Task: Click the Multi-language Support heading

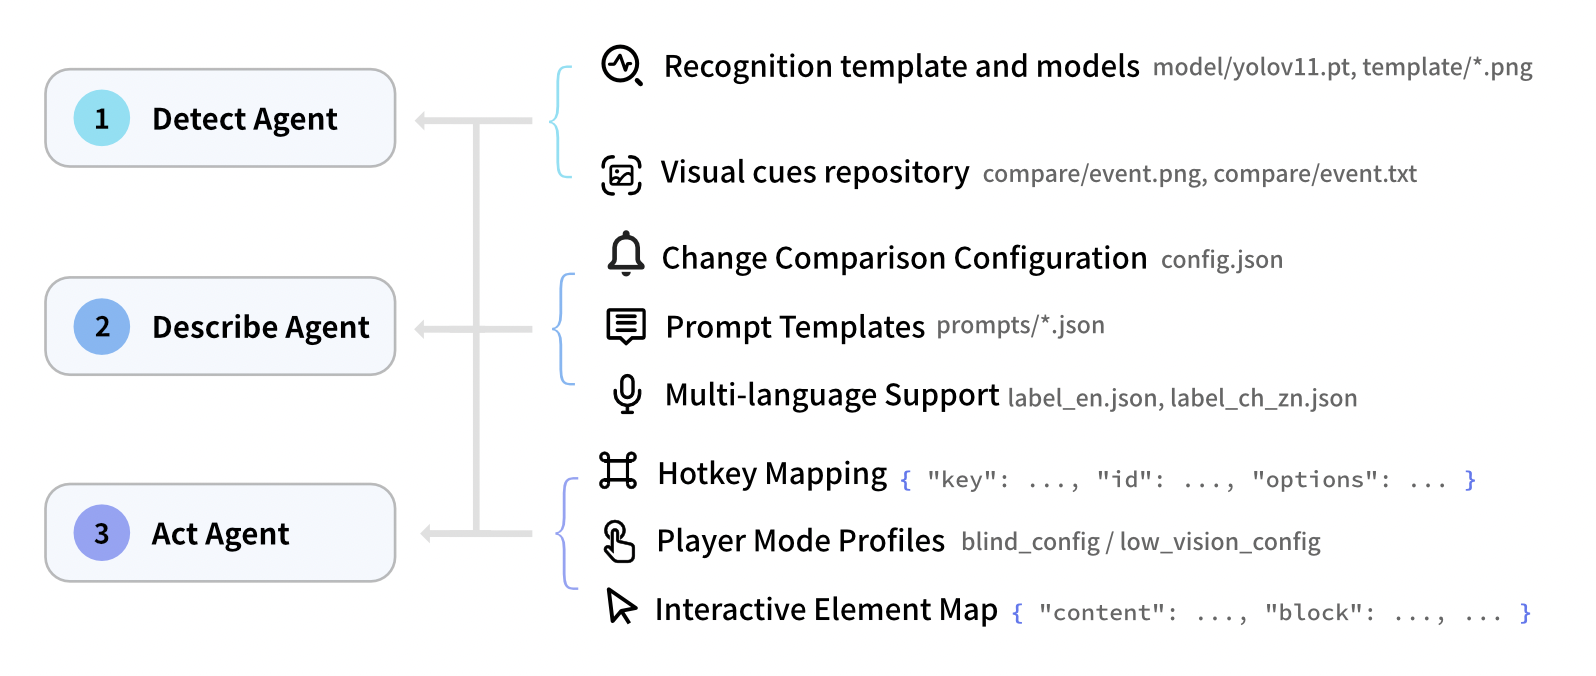Action: (x=831, y=395)
